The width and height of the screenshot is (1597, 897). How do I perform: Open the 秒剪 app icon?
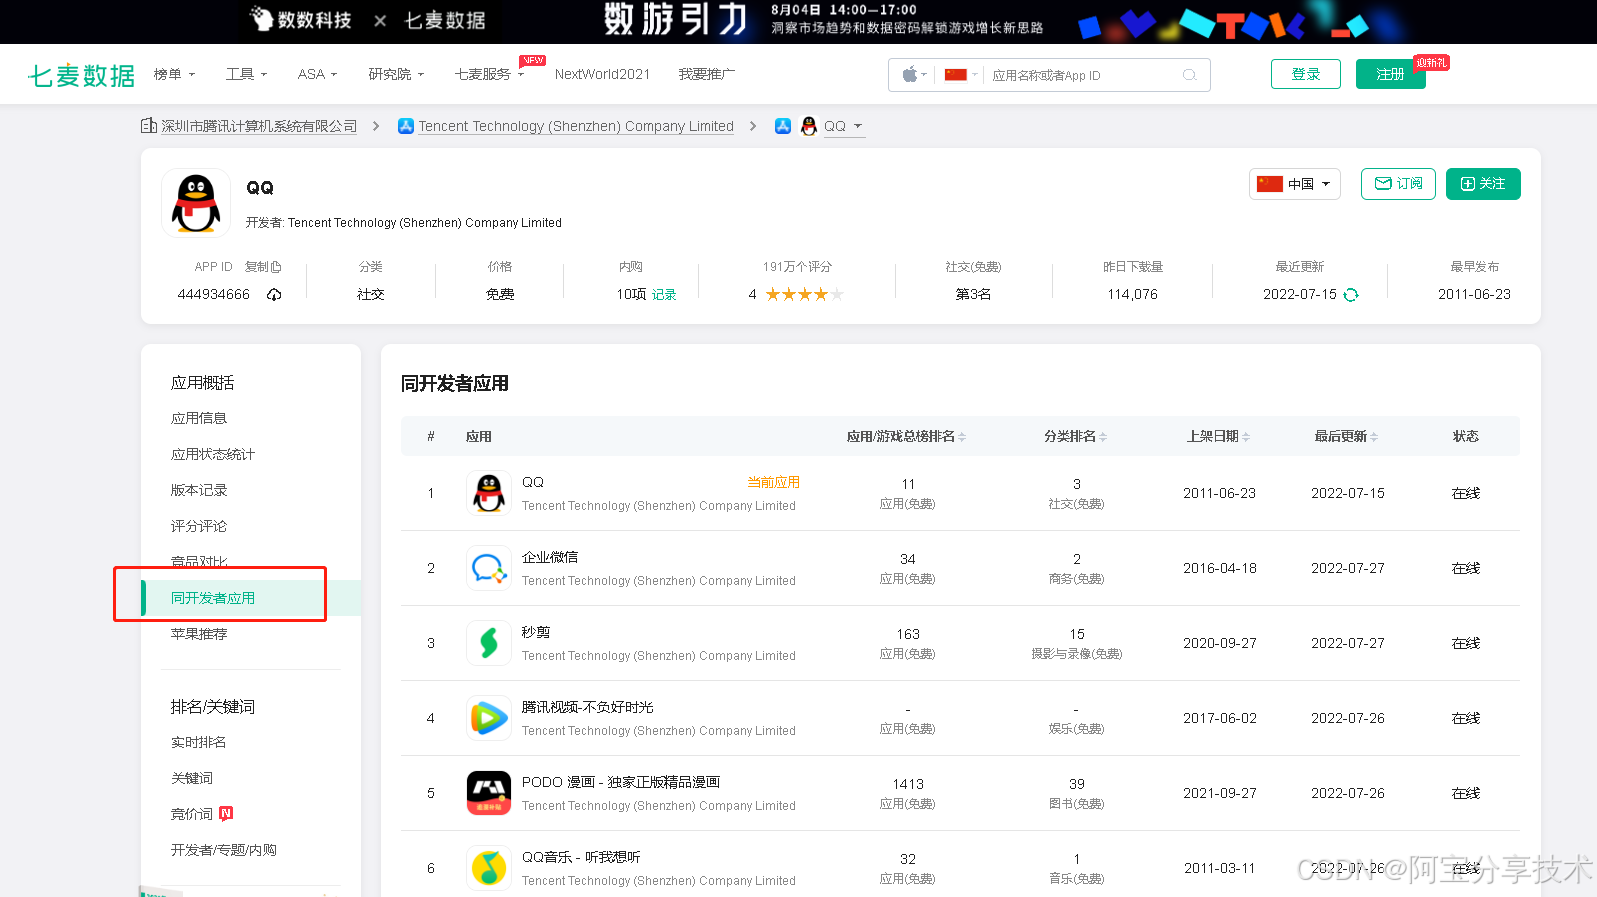tap(489, 643)
